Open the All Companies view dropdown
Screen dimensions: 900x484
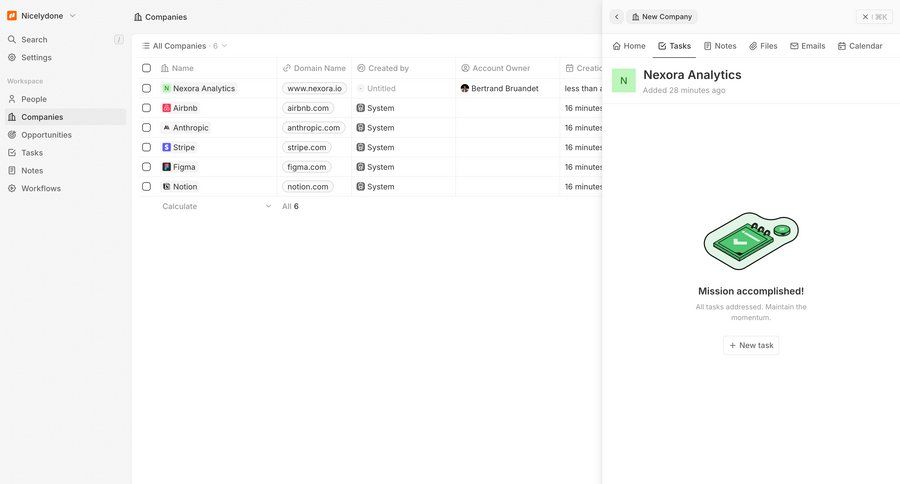coord(184,46)
